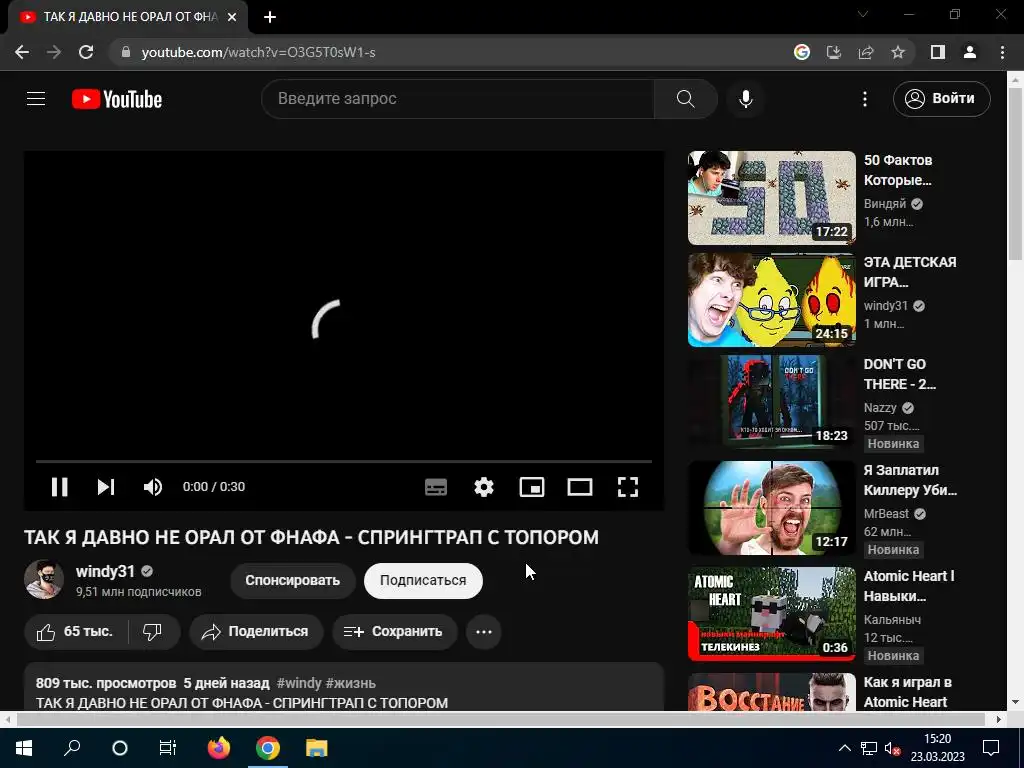Open DON'T GO THERE video thumbnail
Image resolution: width=1024 pixels, height=768 pixels.
[771, 402]
